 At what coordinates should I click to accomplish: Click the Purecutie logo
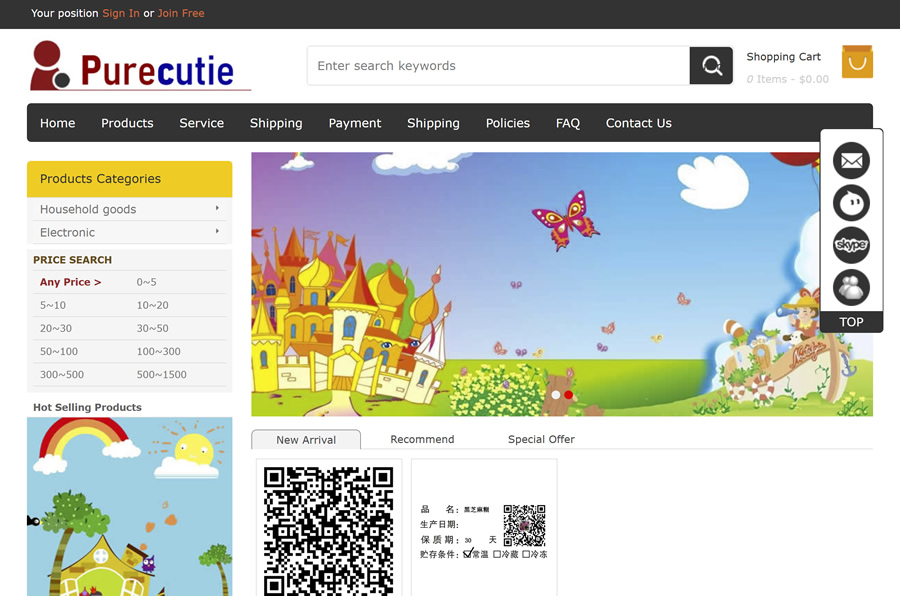(140, 67)
